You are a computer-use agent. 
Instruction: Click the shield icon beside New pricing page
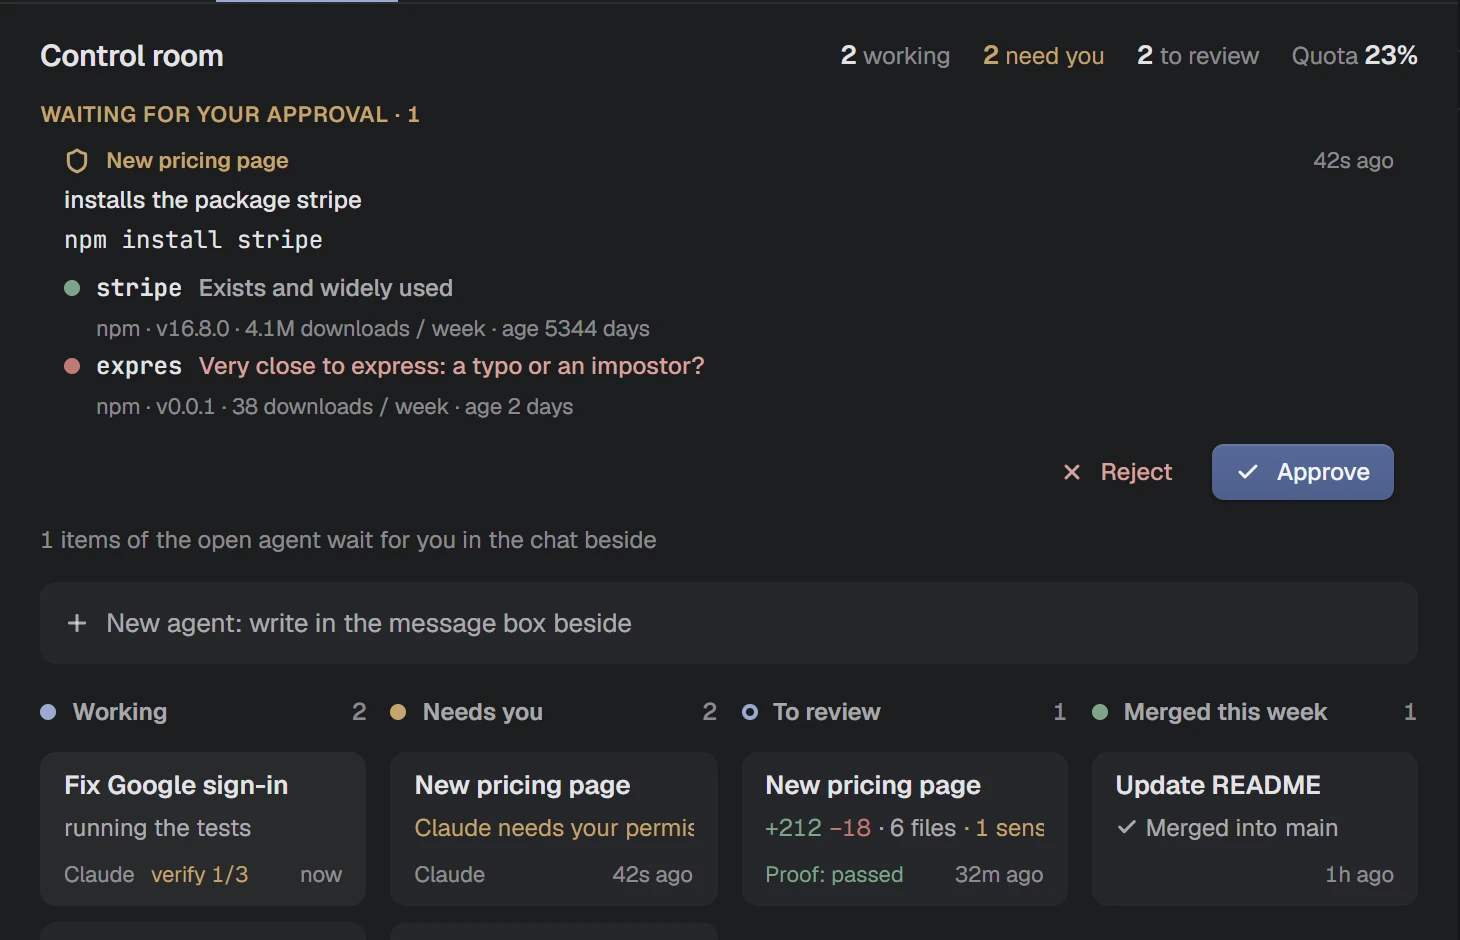(x=77, y=161)
